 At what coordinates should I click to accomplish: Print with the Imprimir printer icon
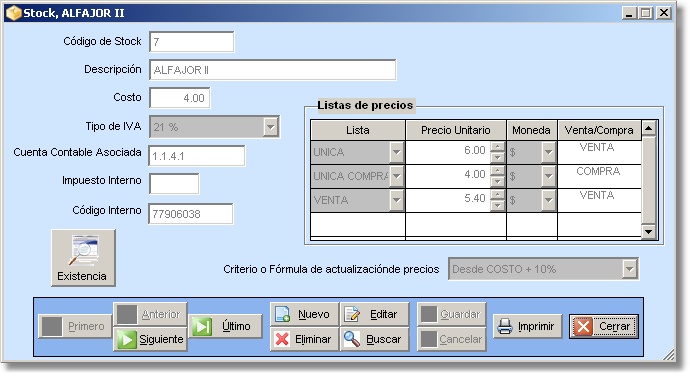527,326
